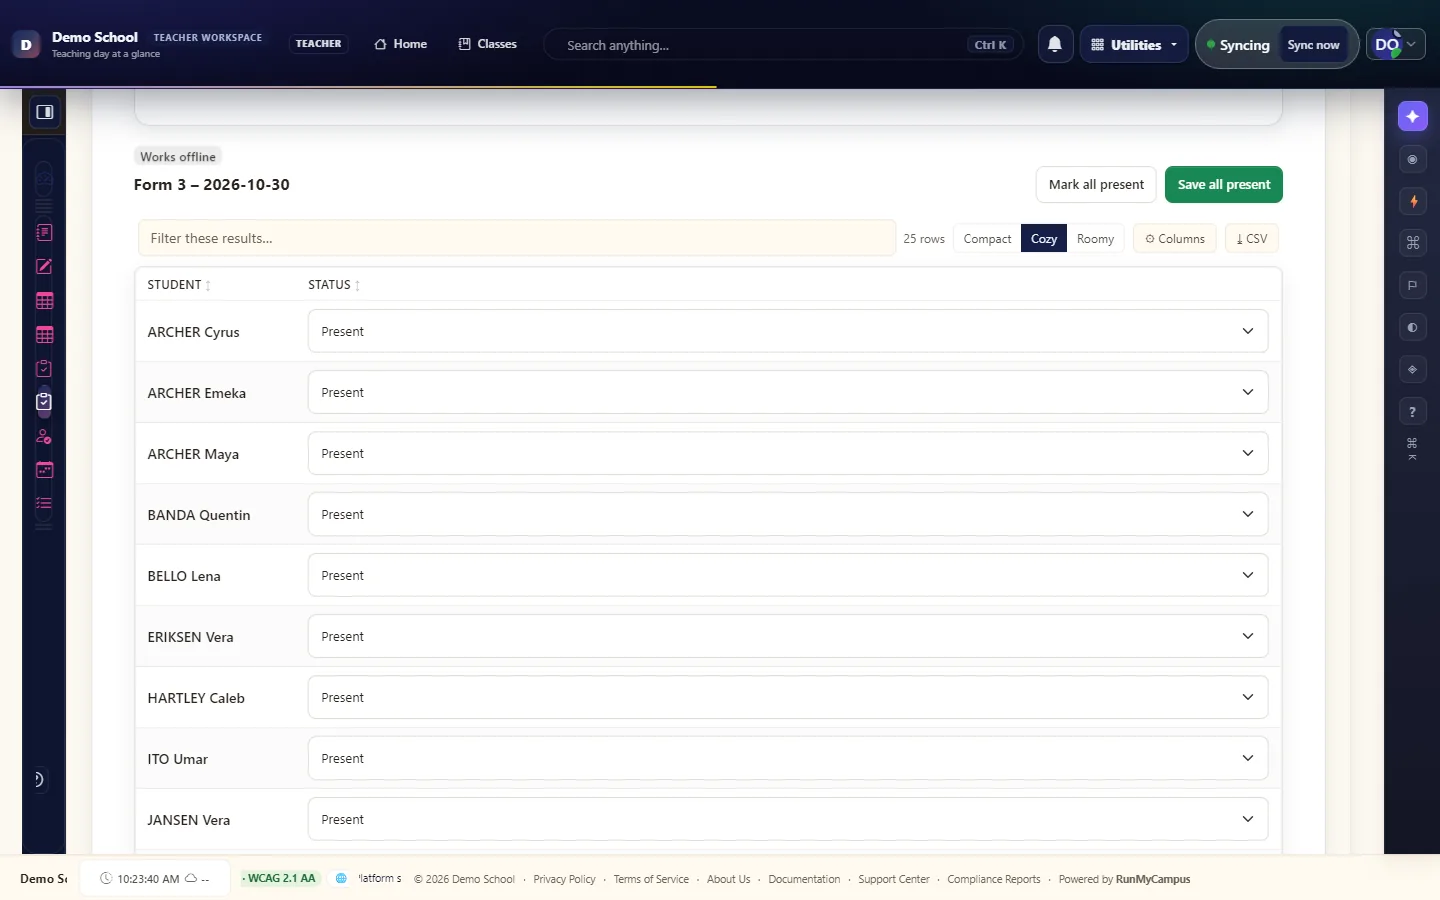
Task: Select Roomy row density
Action: [1095, 239]
